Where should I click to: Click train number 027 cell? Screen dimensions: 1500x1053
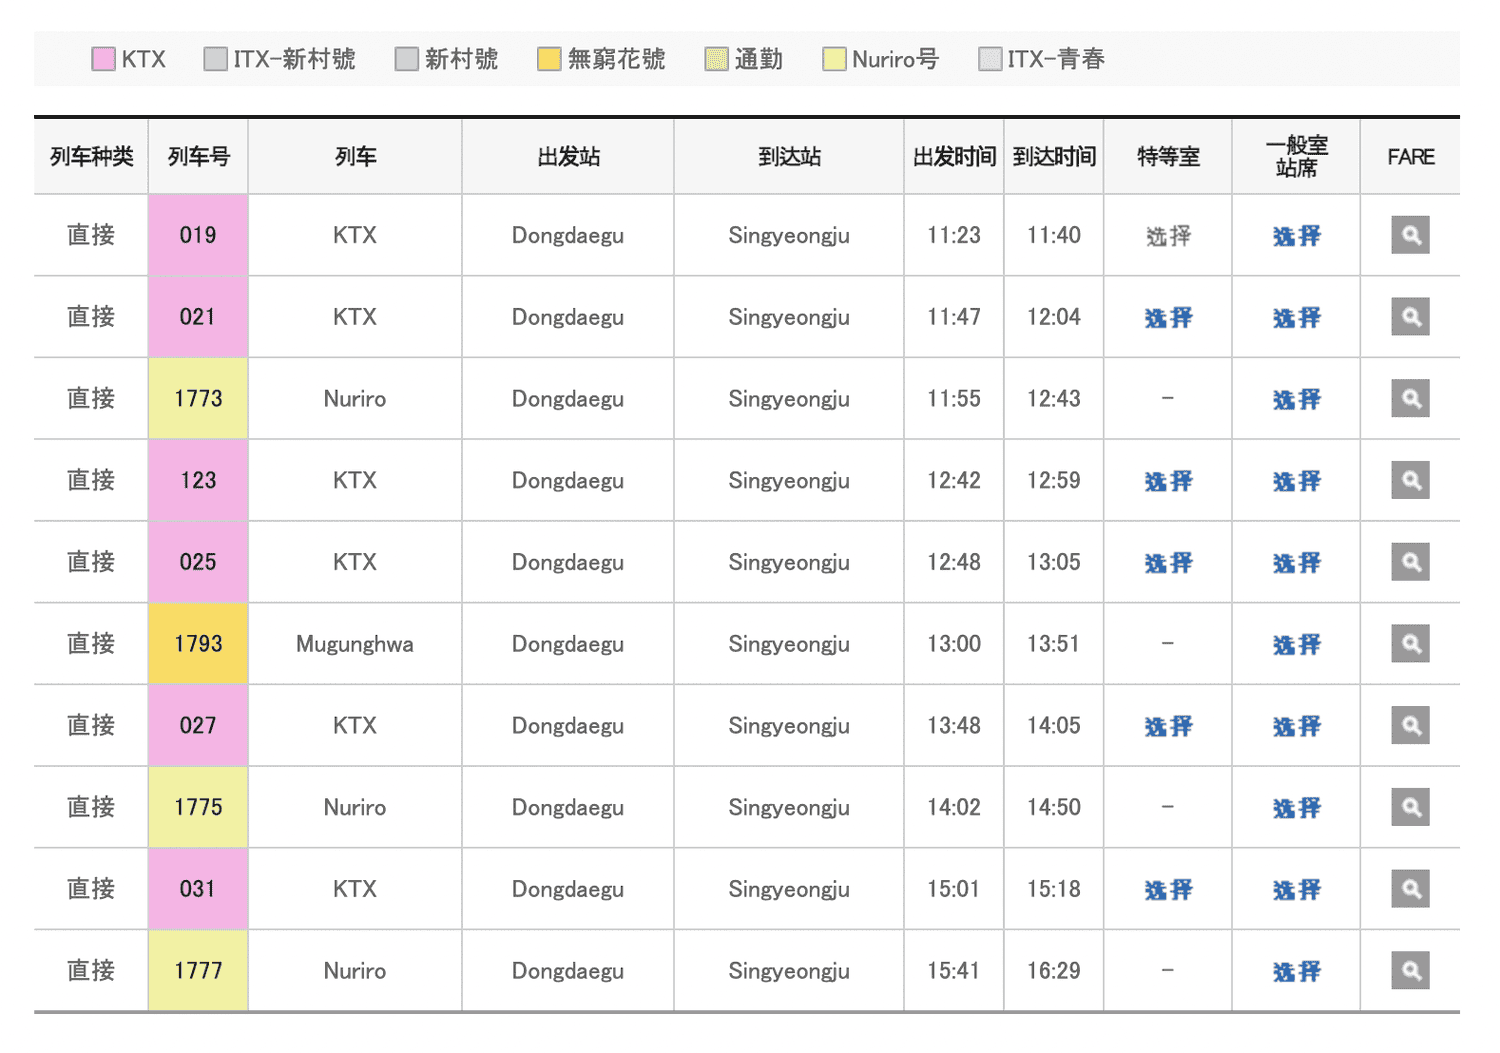coord(198,725)
